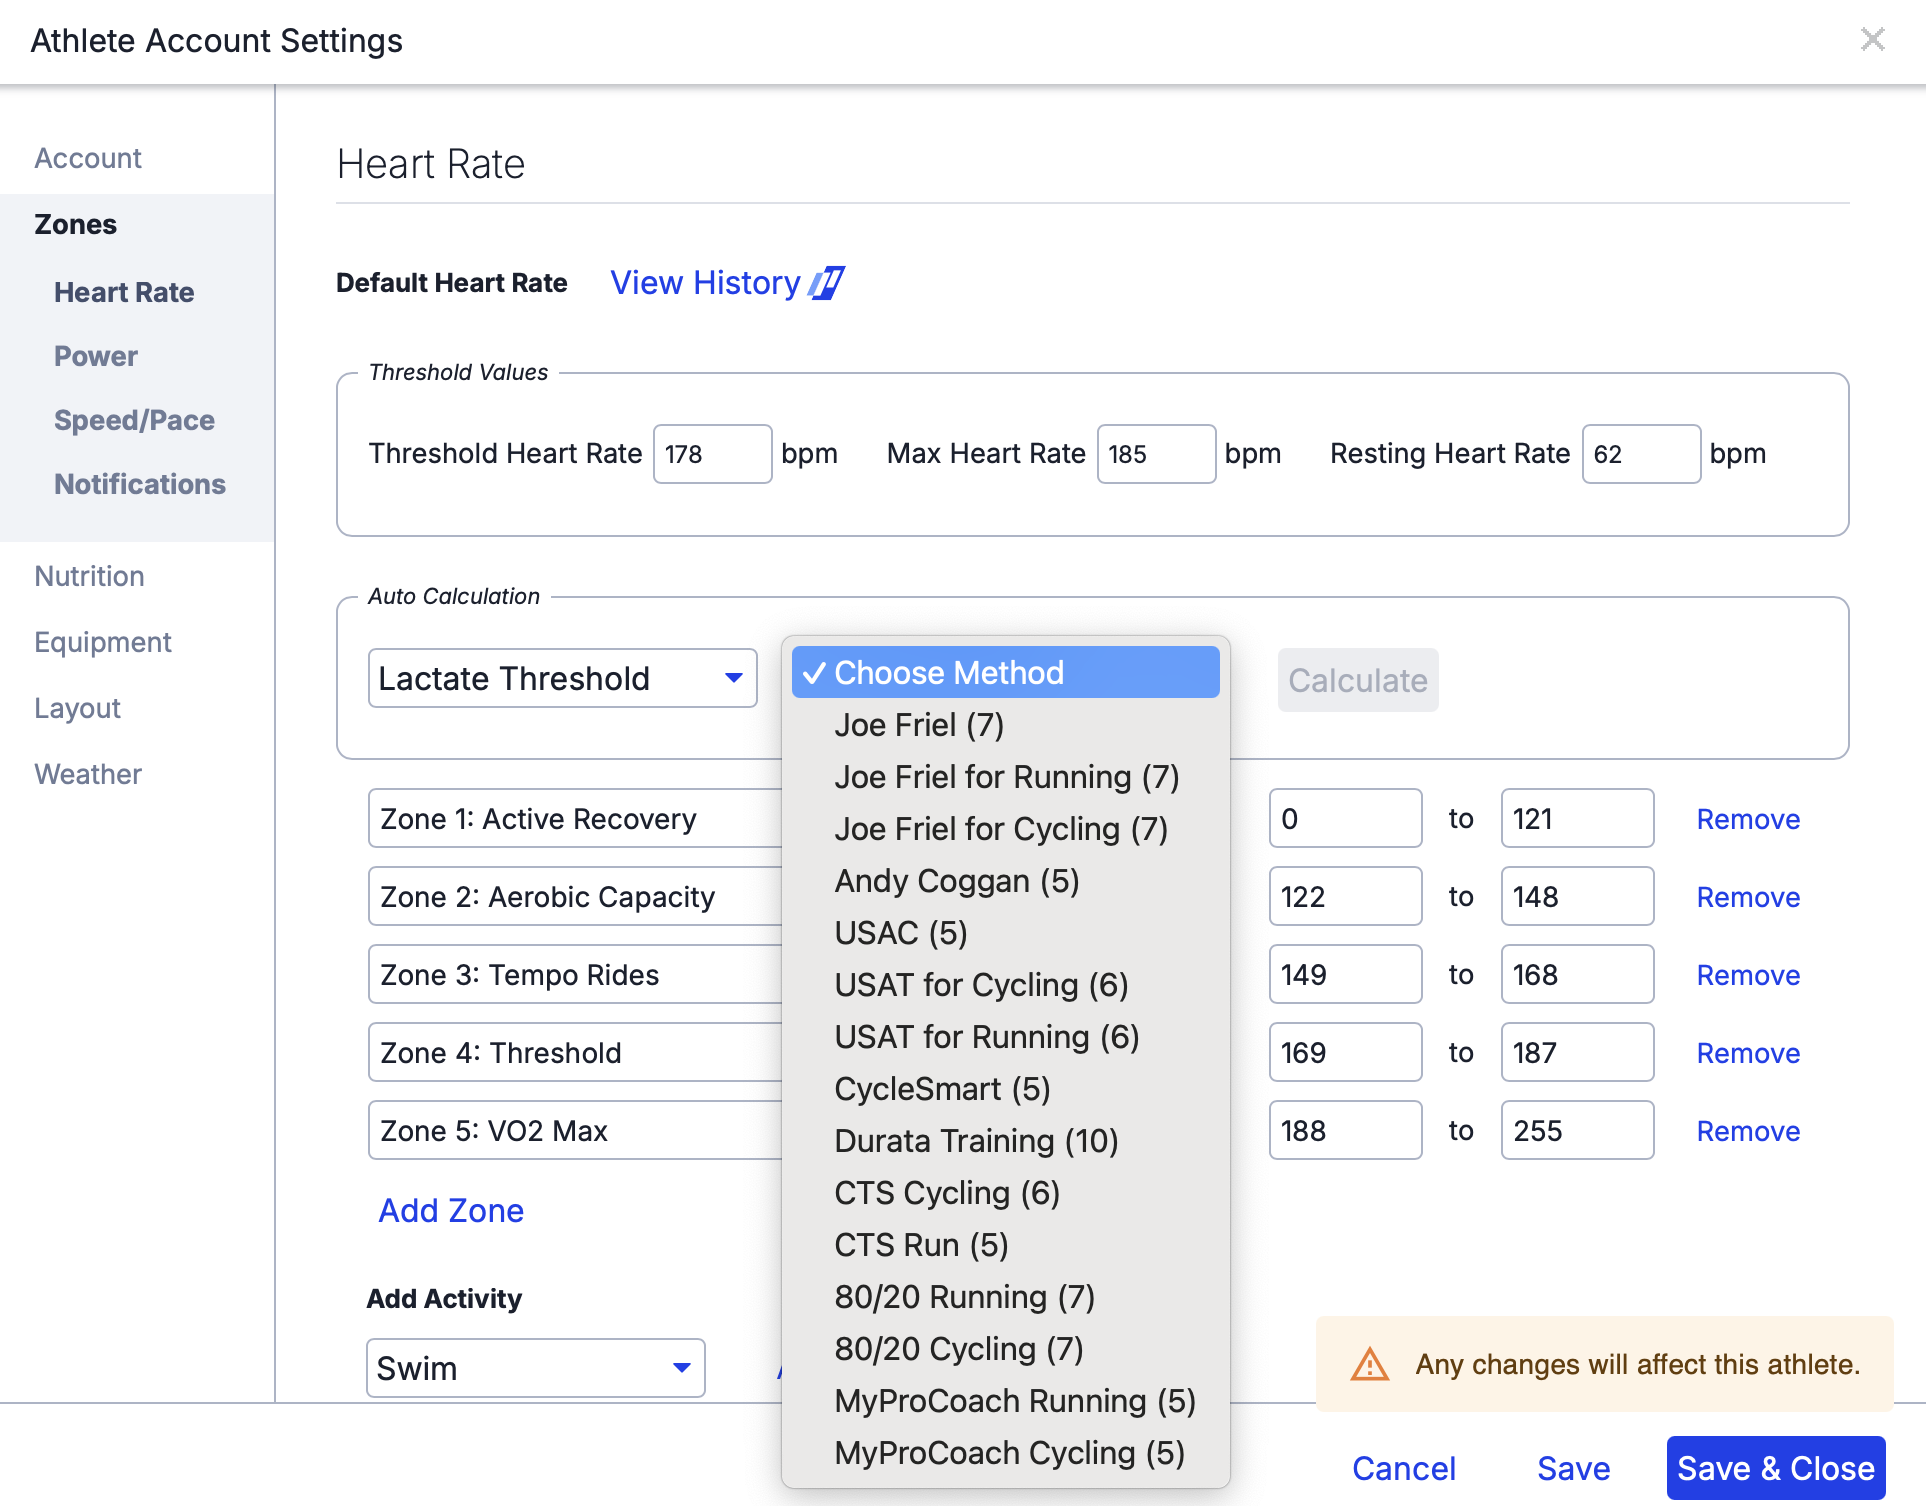
Task: Open the Layout section
Action: [77, 708]
